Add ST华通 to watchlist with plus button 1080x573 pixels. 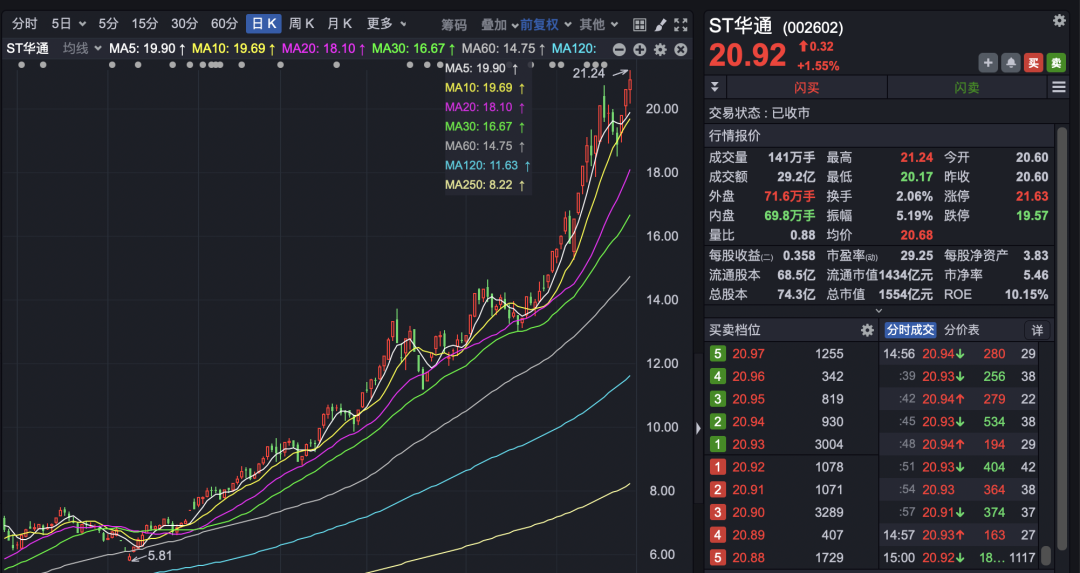[x=988, y=63]
